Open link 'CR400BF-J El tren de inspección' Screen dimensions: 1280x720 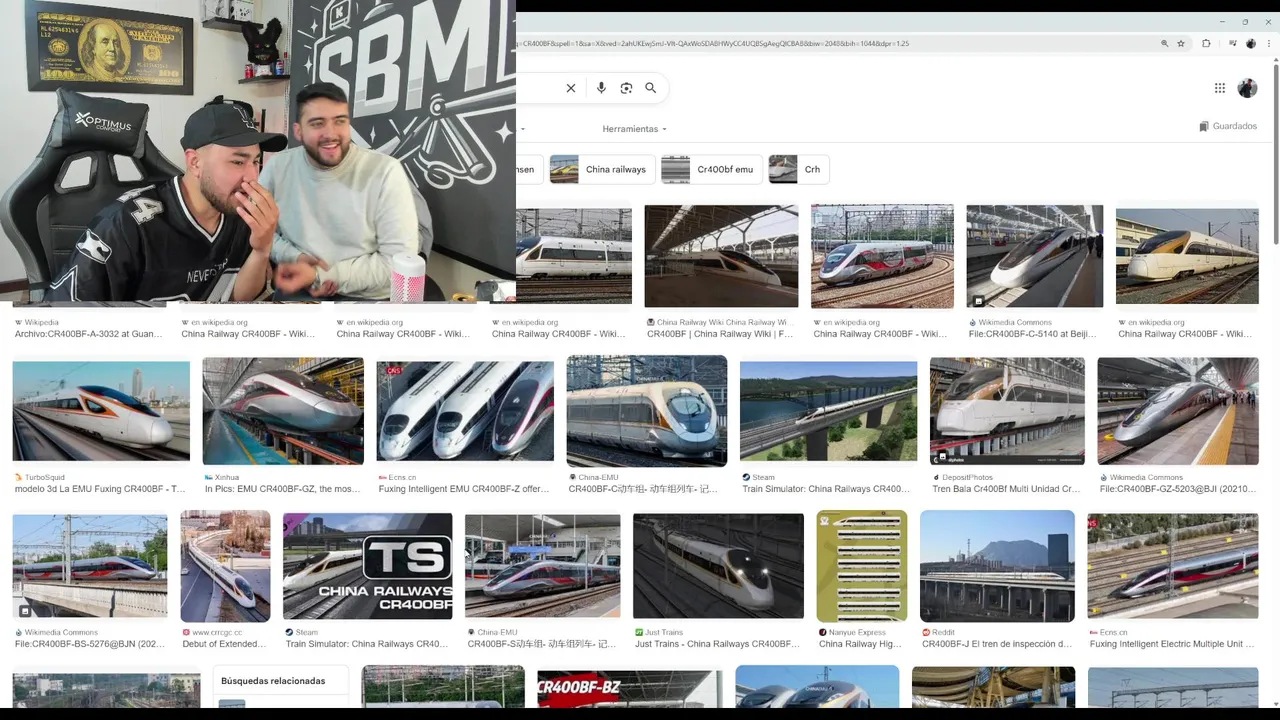pos(997,644)
